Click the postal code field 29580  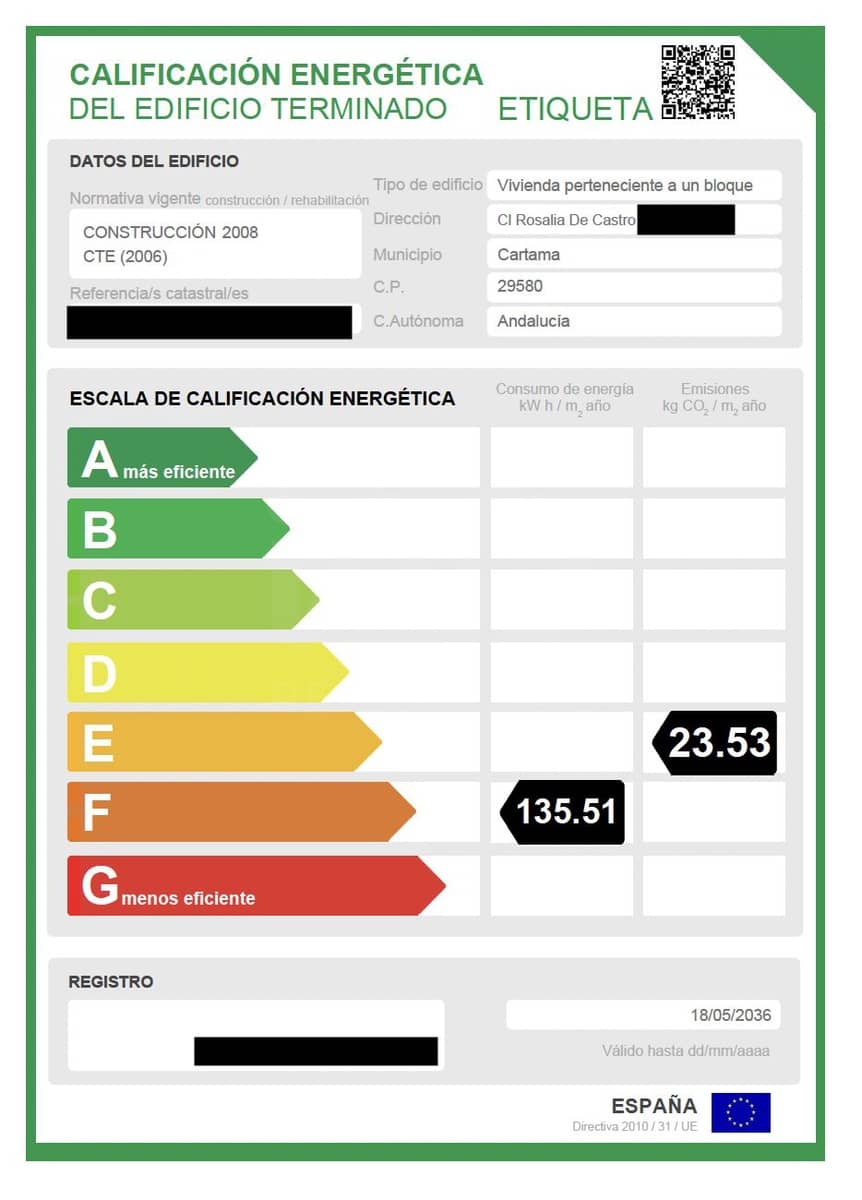[x=634, y=287]
